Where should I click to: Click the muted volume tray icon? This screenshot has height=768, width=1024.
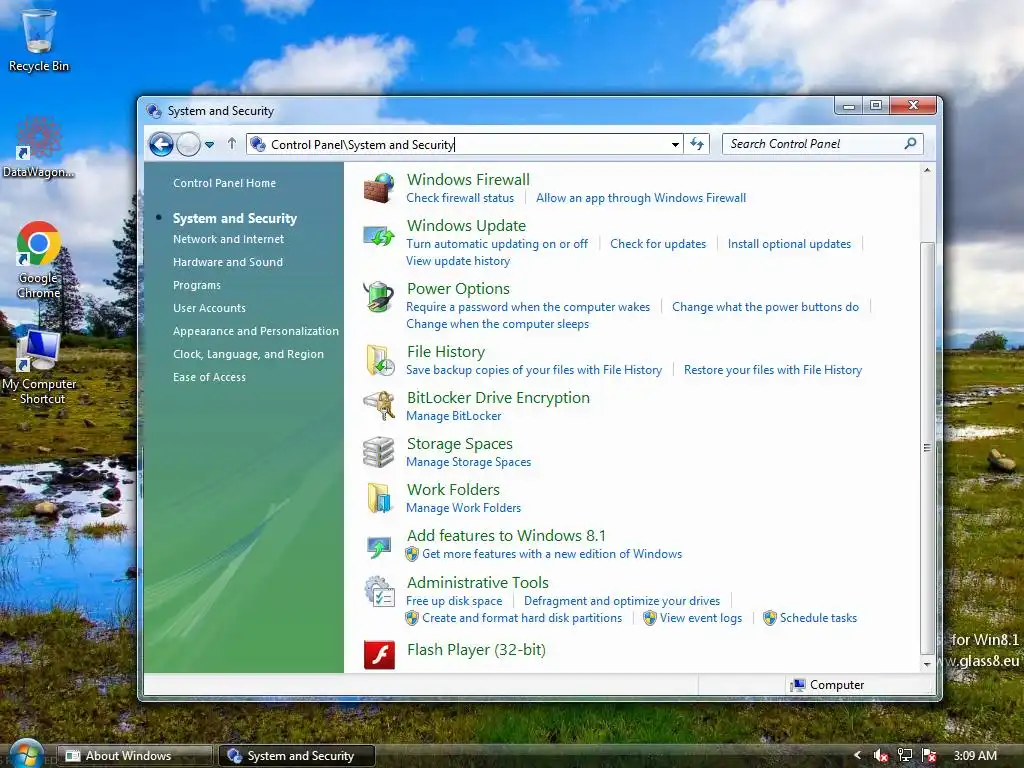tap(881, 756)
